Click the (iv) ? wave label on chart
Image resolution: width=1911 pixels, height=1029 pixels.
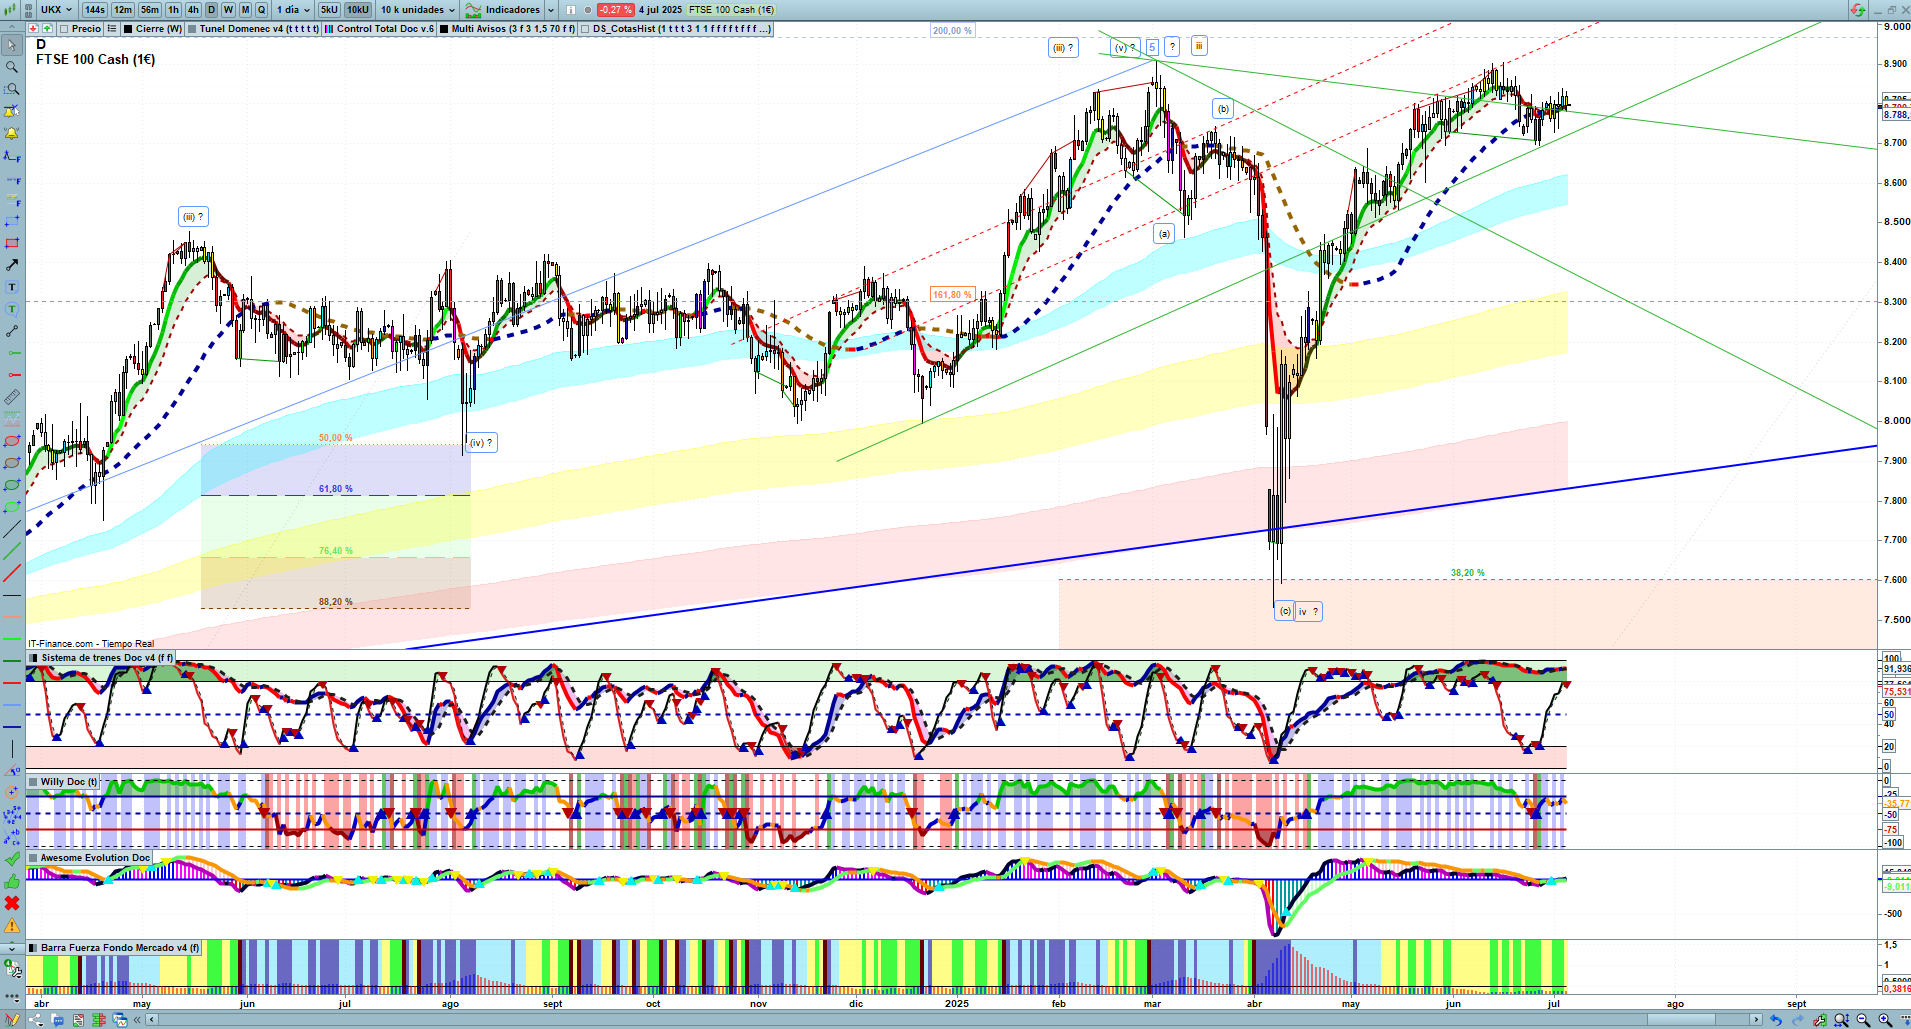pyautogui.click(x=481, y=442)
